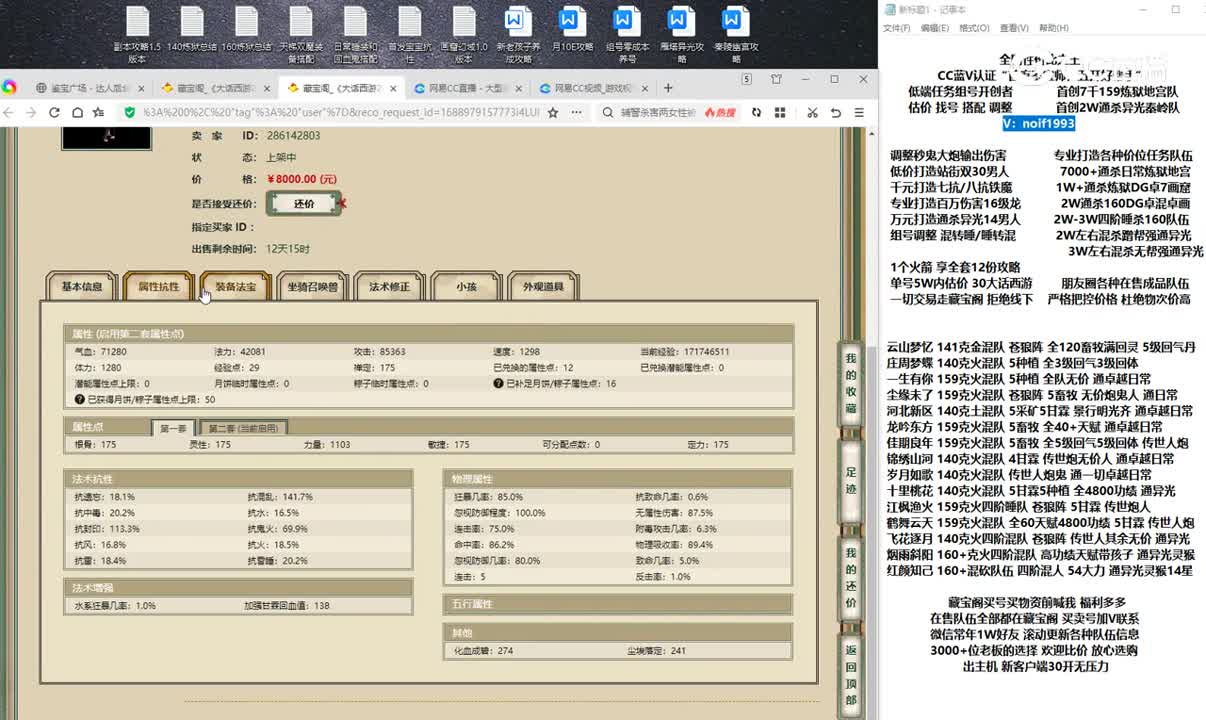The width and height of the screenshot is (1206, 720).
Task: Open desktop file 天梯双魔装备搭配
Action: [x=300, y=35]
